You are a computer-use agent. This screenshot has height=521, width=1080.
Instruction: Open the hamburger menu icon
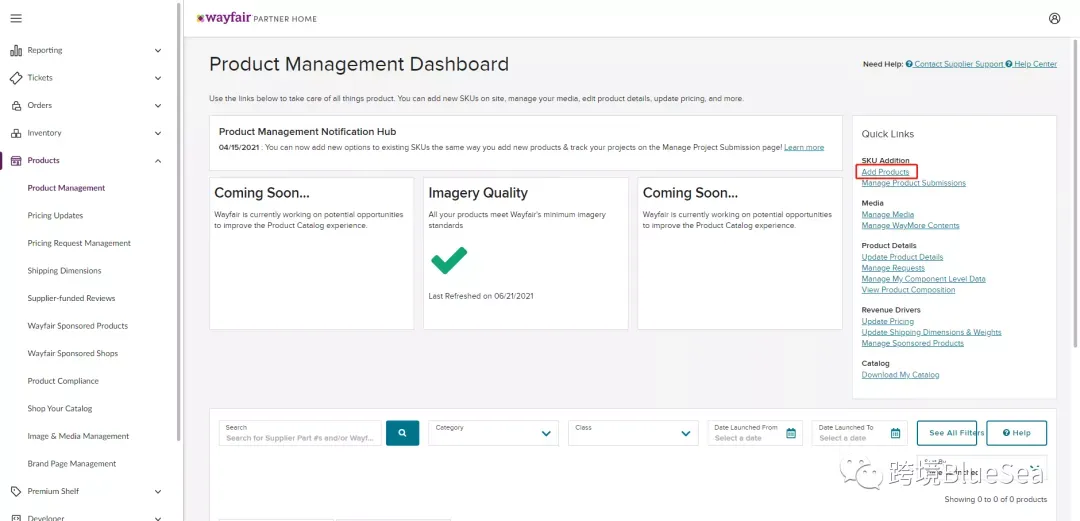pyautogui.click(x=16, y=19)
